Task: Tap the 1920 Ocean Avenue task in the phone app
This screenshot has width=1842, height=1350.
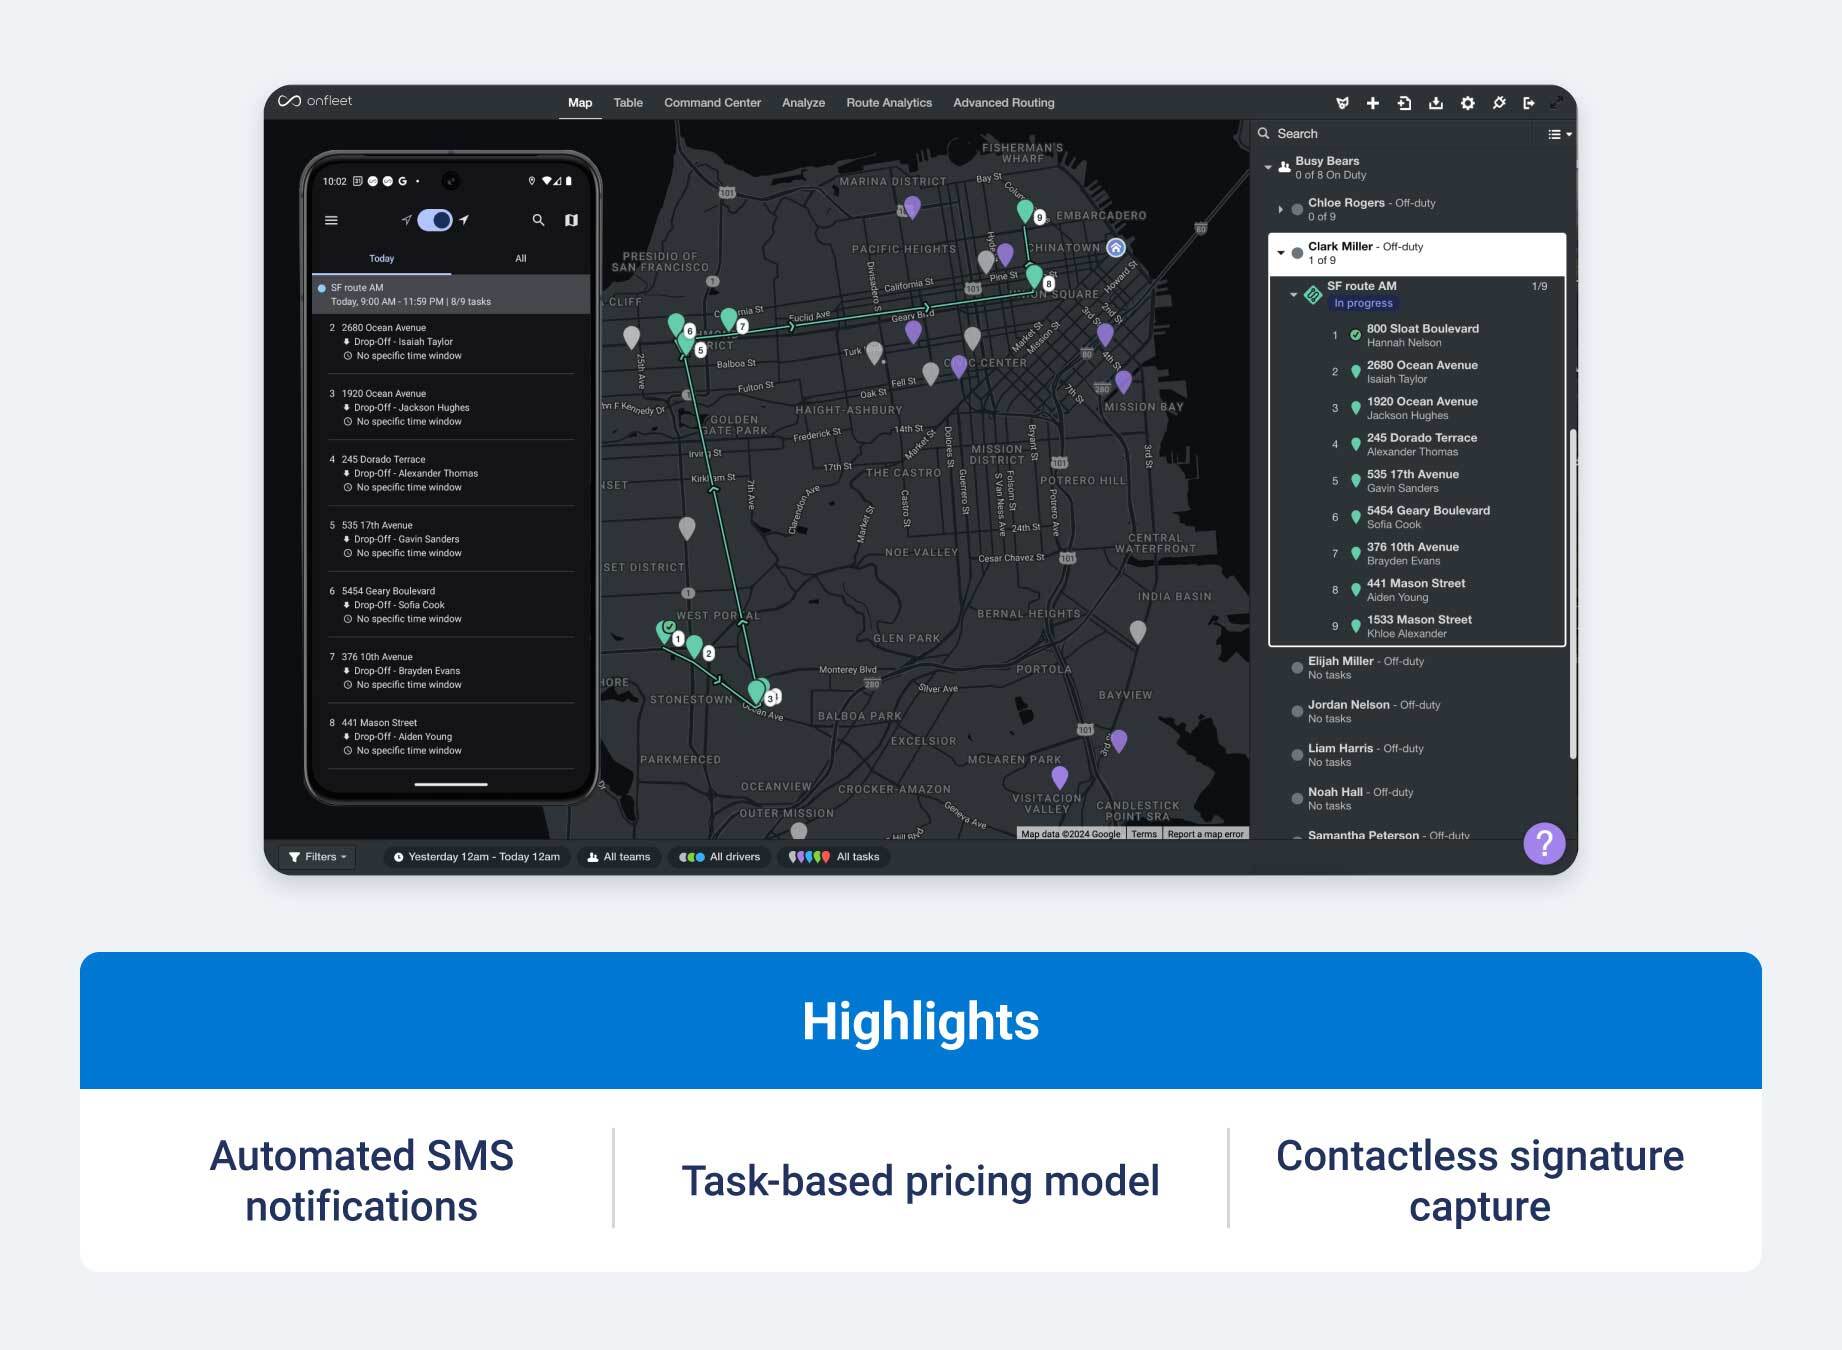Action: tap(451, 407)
